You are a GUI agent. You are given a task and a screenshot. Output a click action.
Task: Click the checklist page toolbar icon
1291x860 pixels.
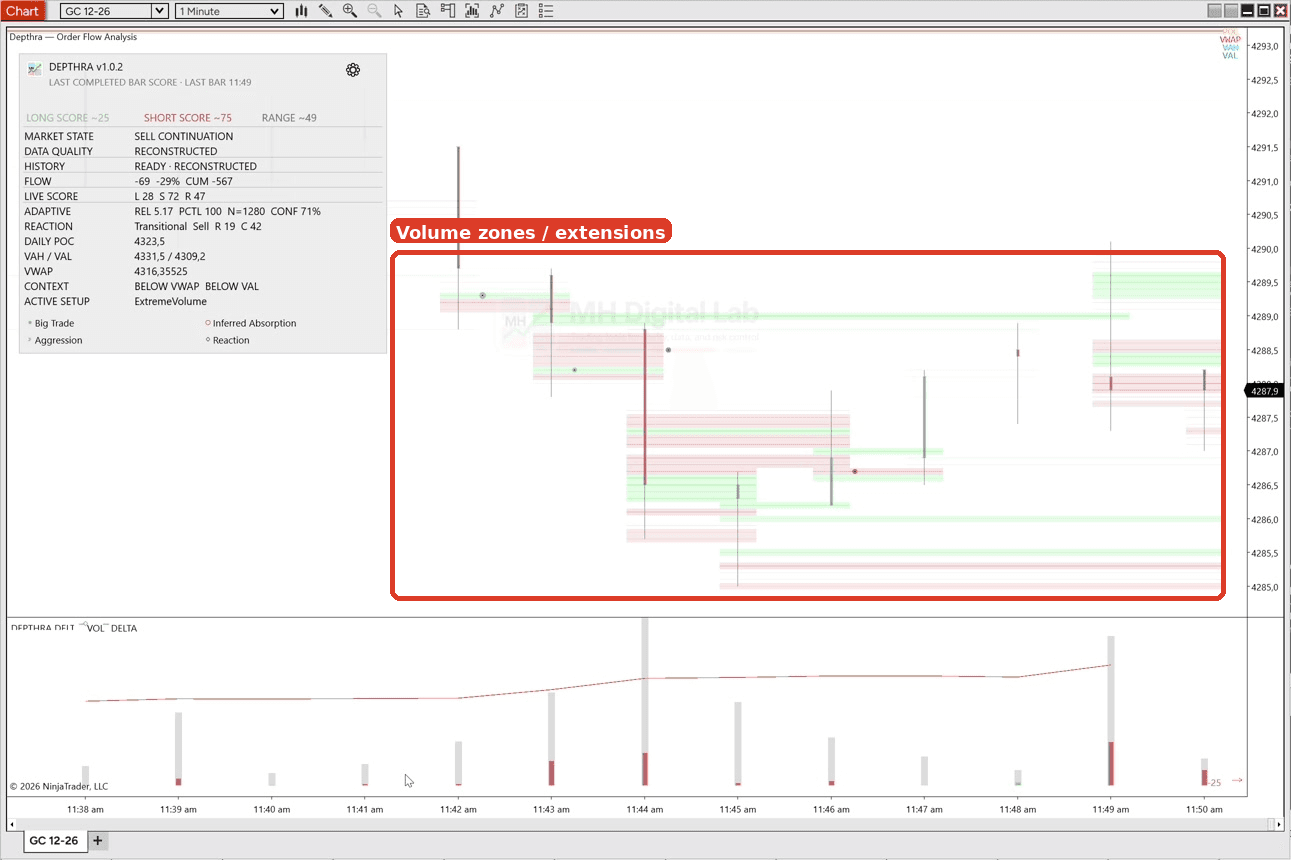(x=521, y=11)
